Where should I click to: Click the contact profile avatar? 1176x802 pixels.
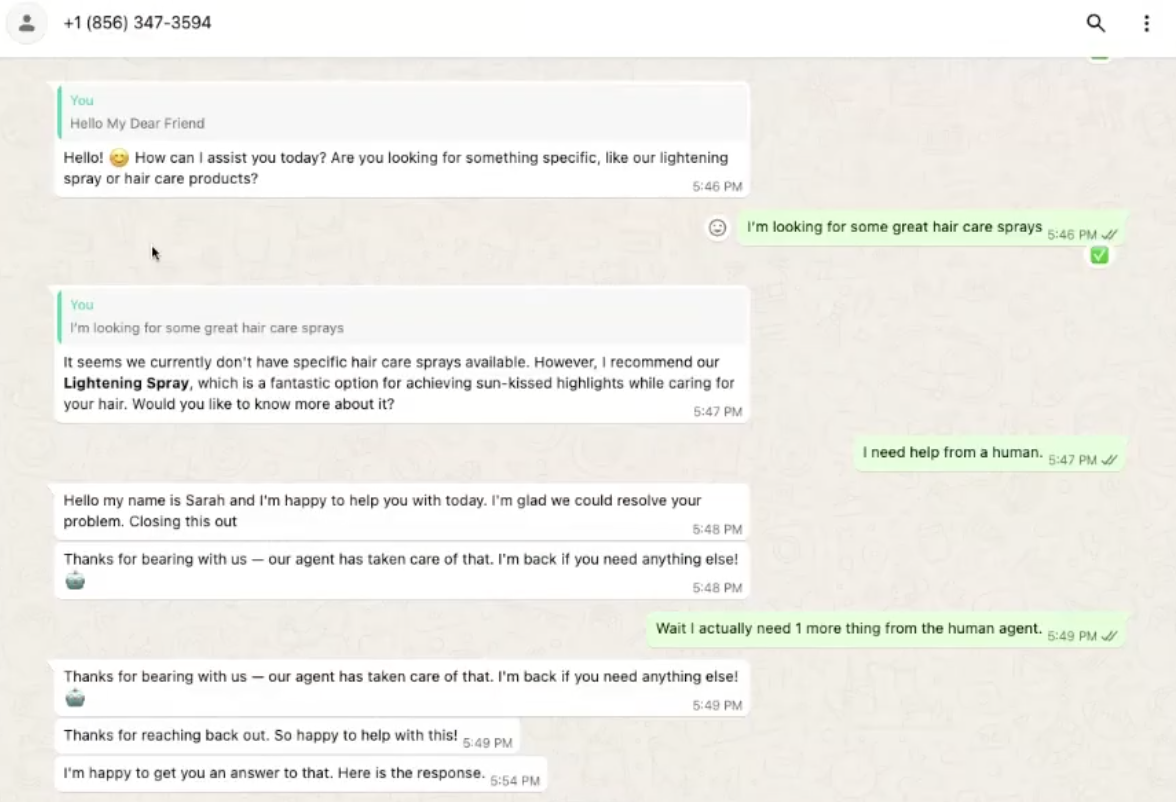tap(27, 23)
